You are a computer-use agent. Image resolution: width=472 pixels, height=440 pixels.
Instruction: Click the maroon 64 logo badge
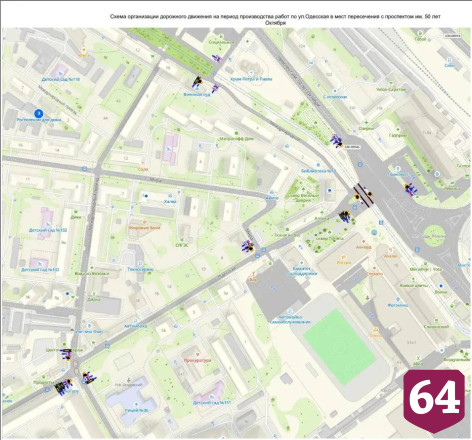434,401
